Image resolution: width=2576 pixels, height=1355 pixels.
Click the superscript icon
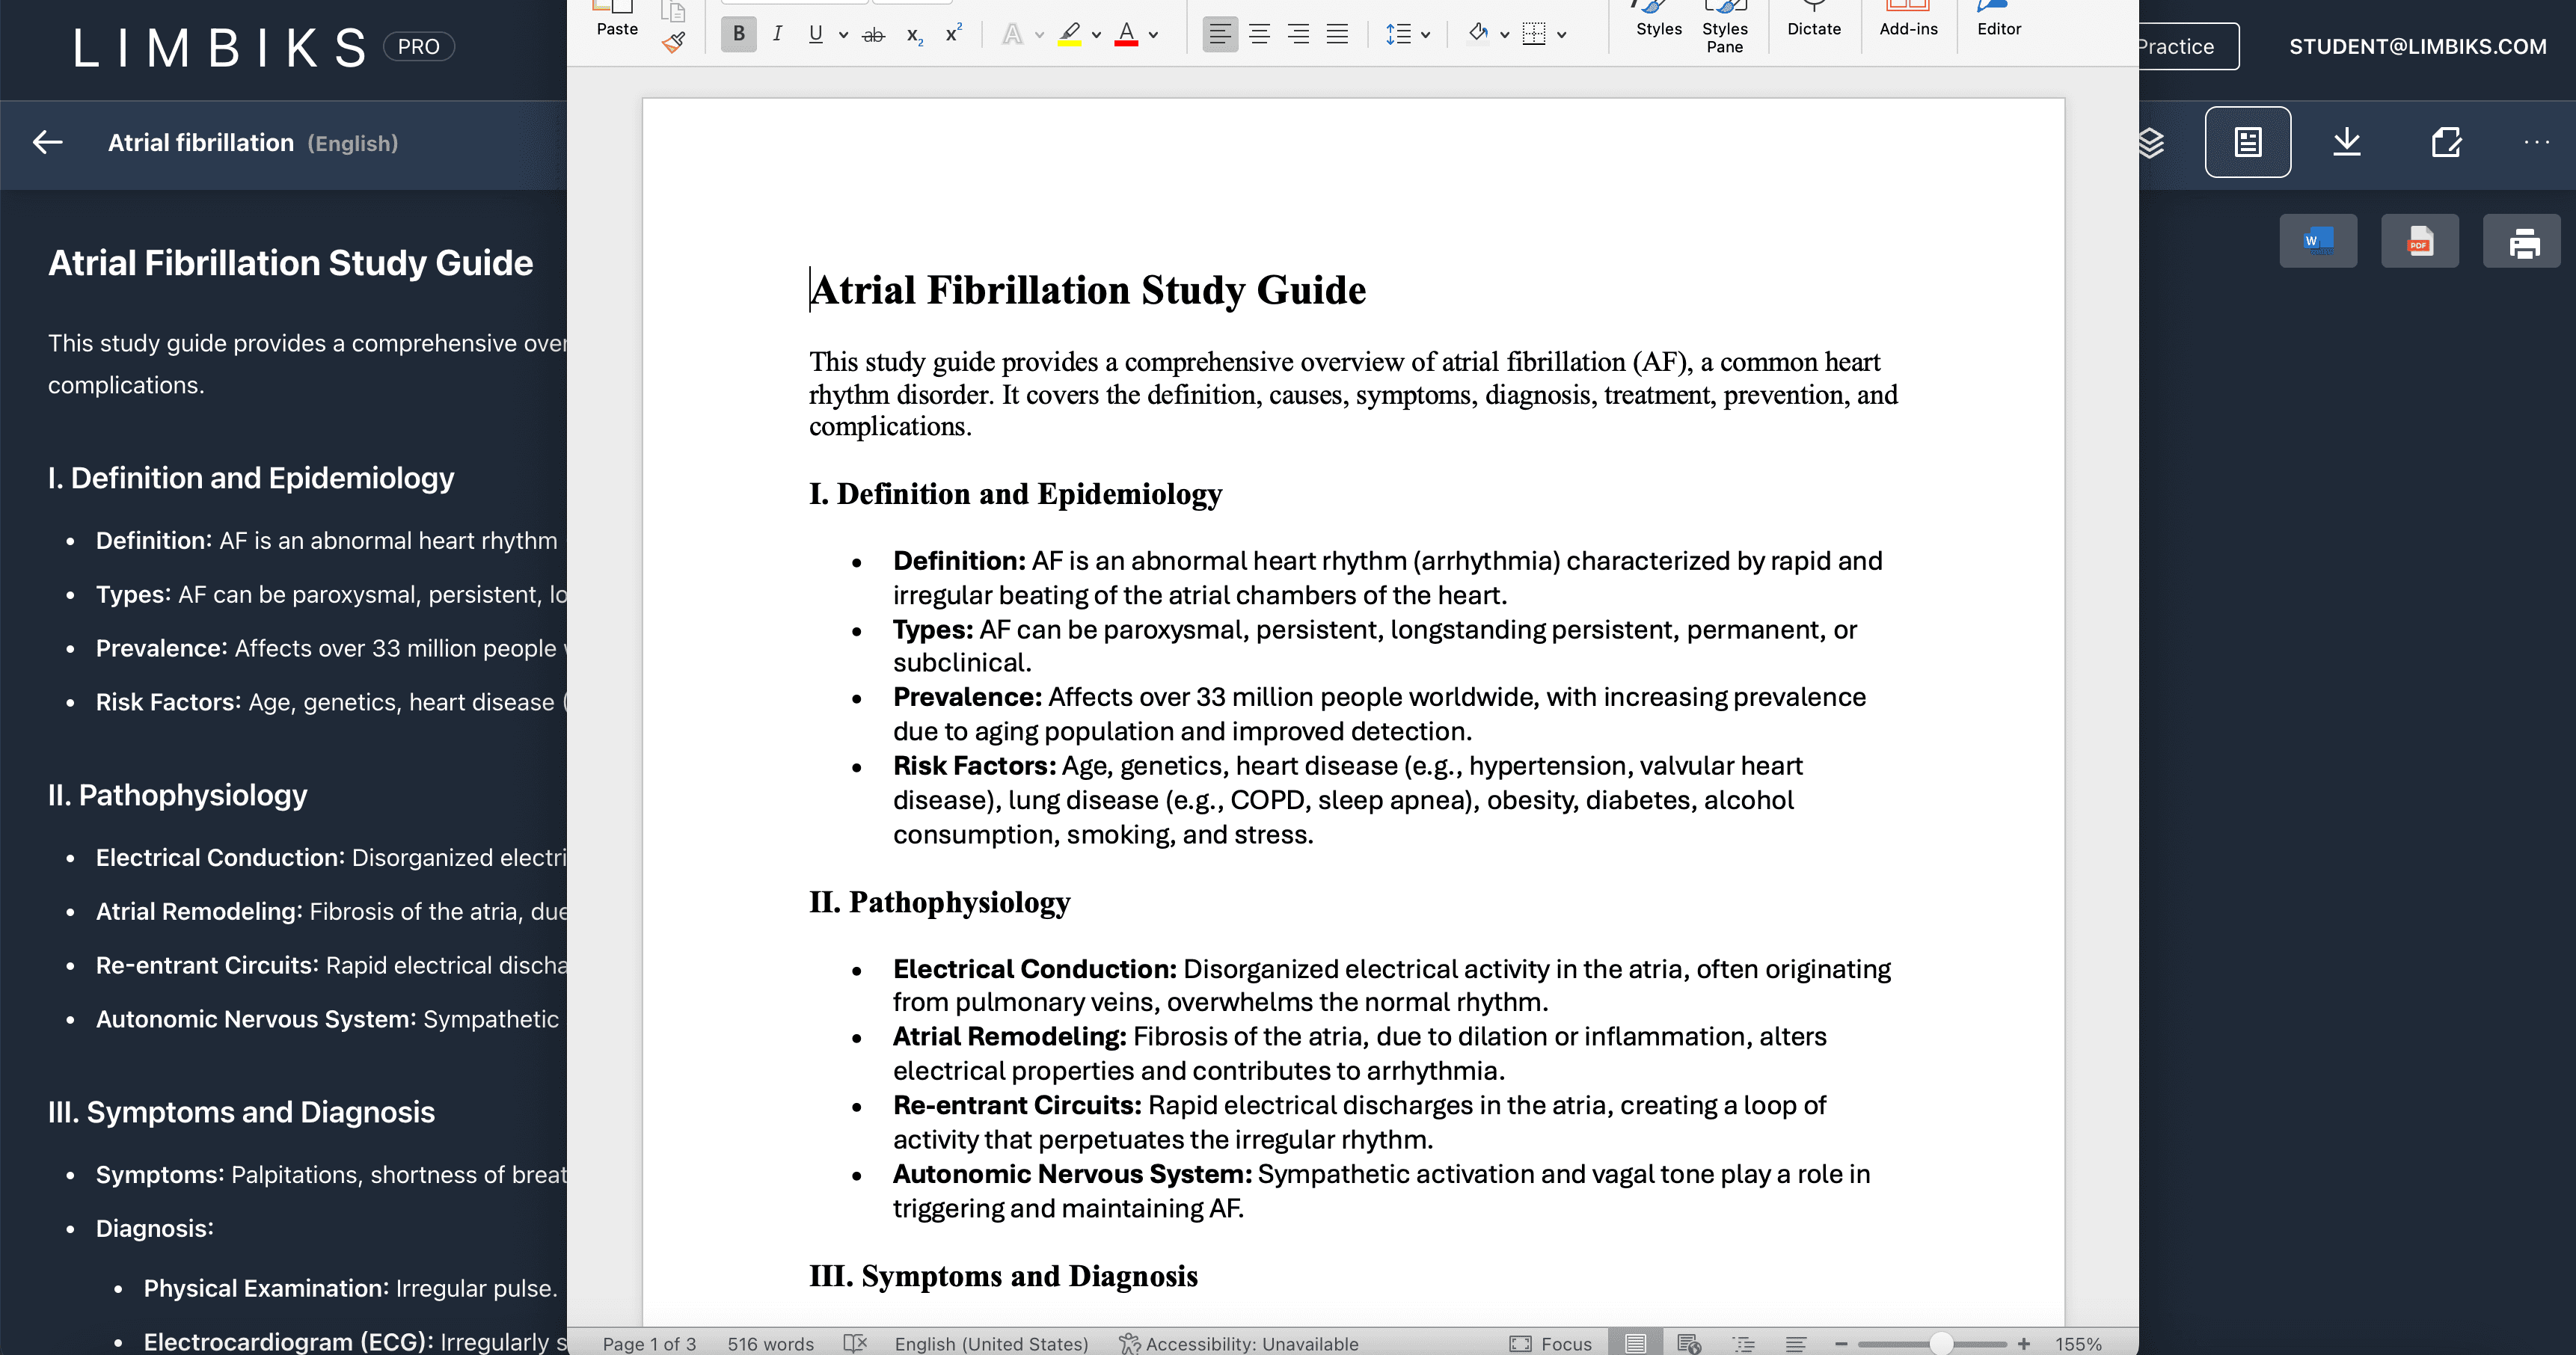pyautogui.click(x=953, y=34)
